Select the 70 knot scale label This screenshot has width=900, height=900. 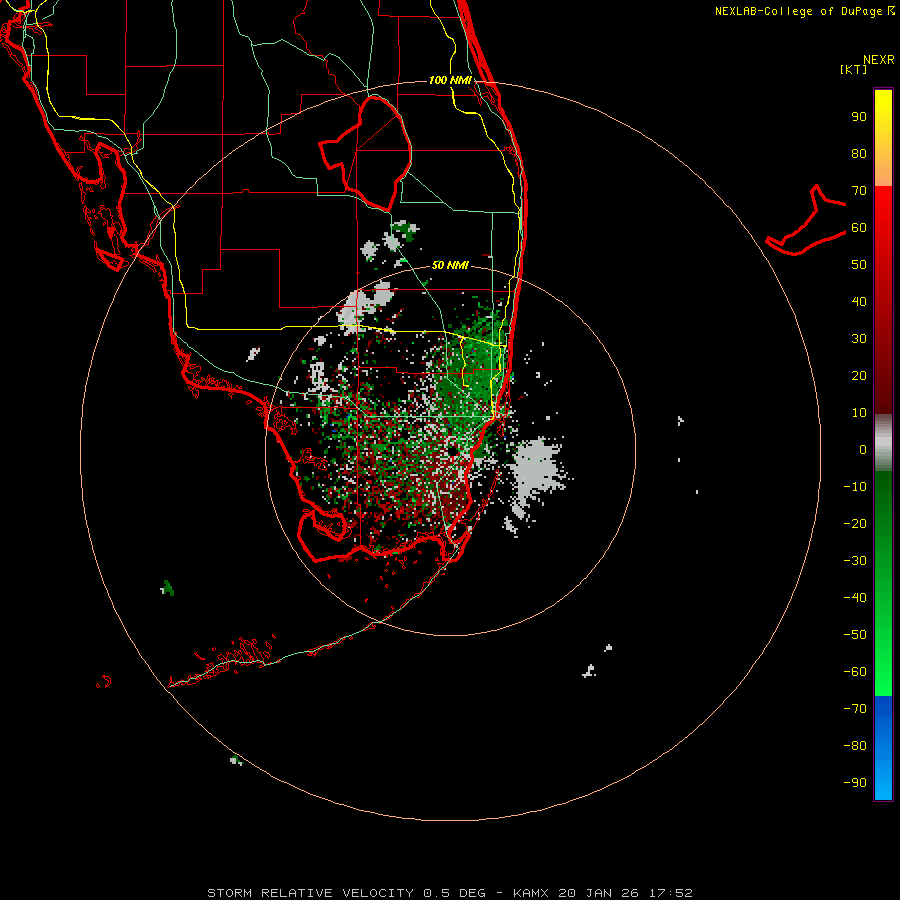(x=859, y=191)
